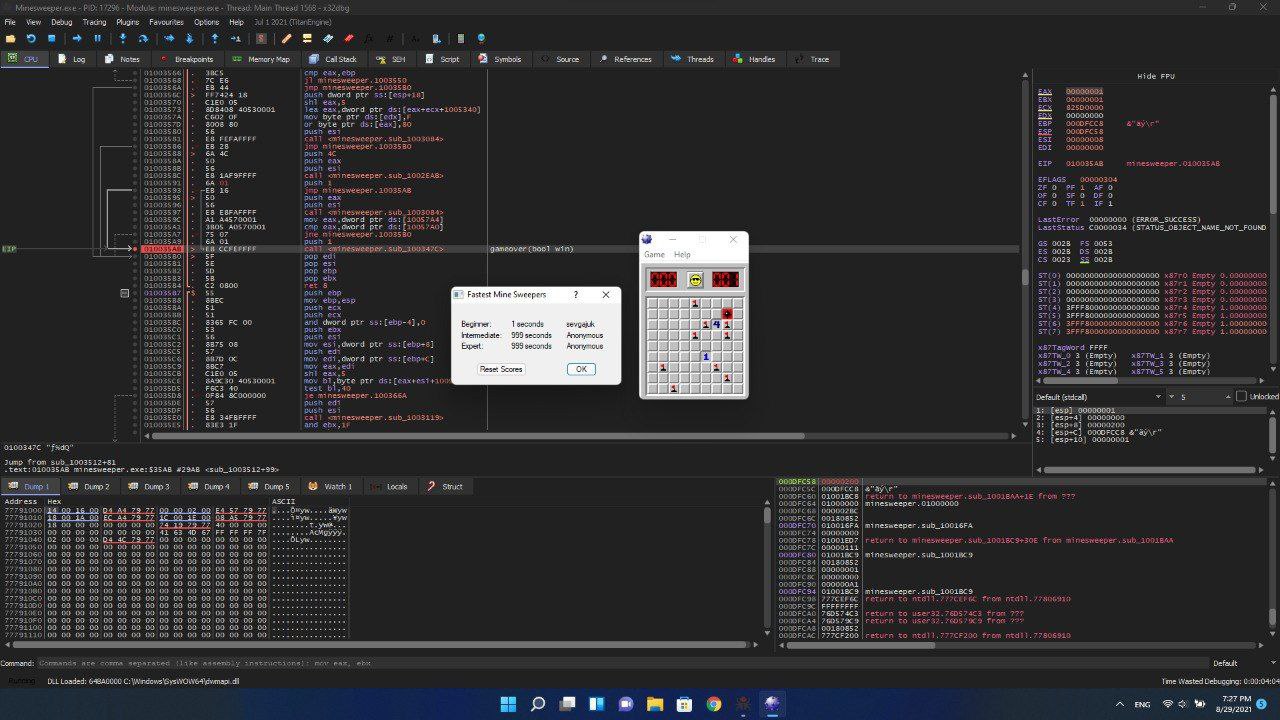Switch to the Memory Map tab
Viewport: 1280px width, 720px height.
pyautogui.click(x=261, y=59)
